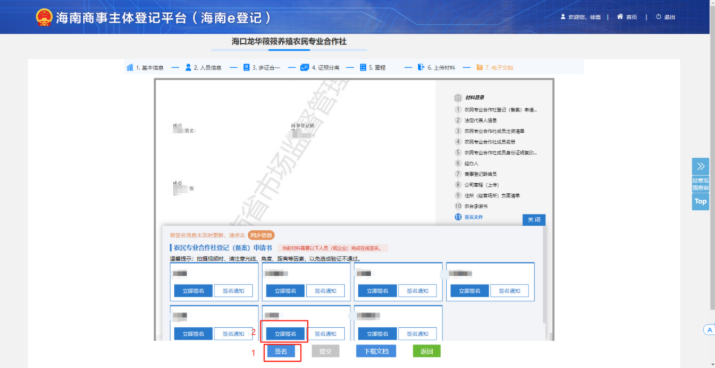This screenshot has height=368, width=715.
Task: Click 签名通知 in third card of bottom row
Action: click(418, 334)
